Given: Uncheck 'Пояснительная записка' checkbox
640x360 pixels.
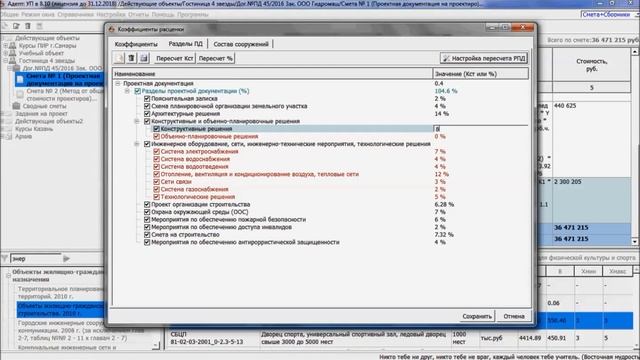Looking at the screenshot, I should [x=147, y=99].
